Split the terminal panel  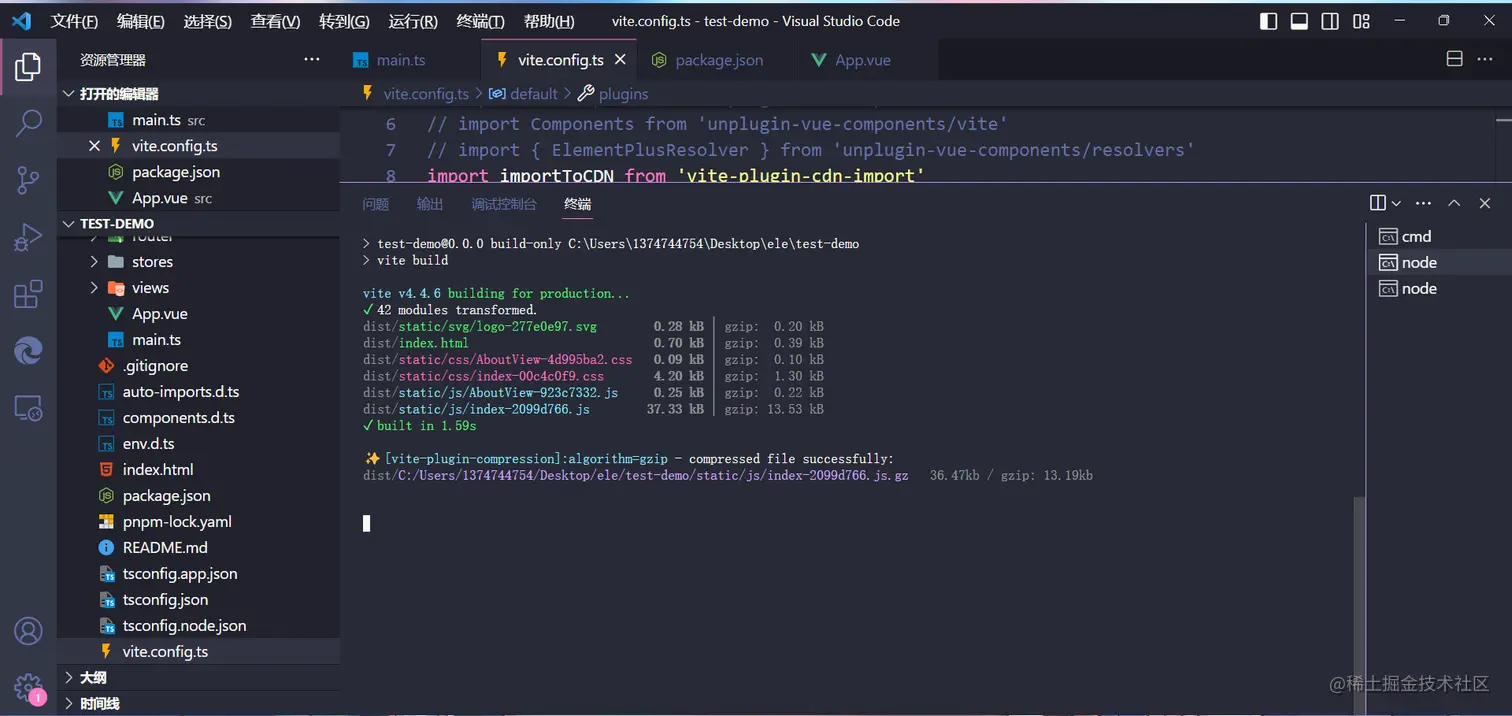coord(1378,203)
